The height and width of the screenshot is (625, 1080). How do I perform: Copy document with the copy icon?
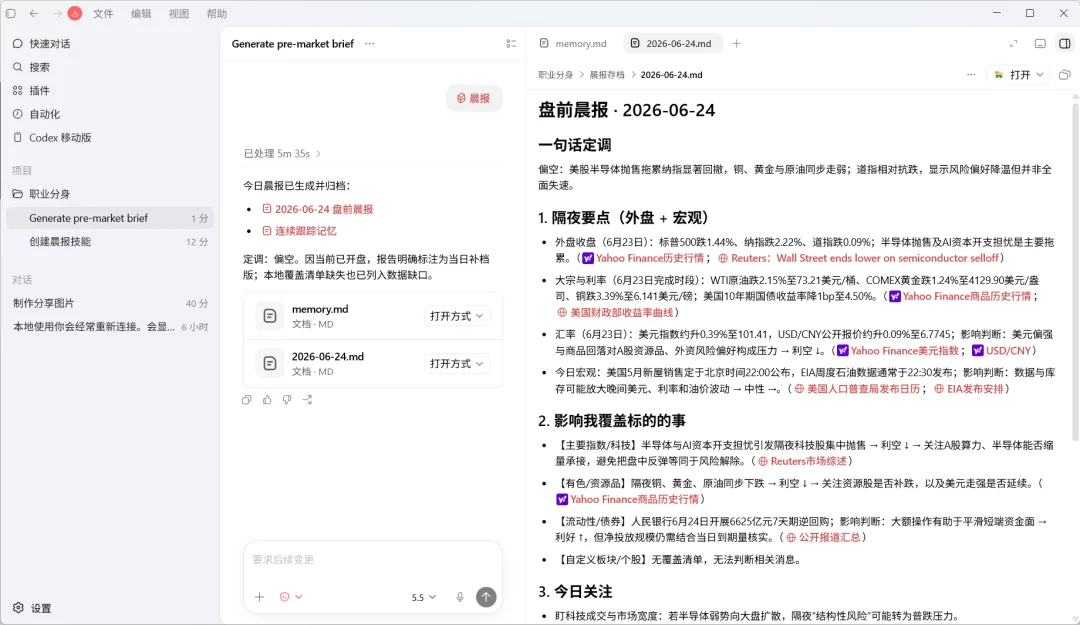1065,74
